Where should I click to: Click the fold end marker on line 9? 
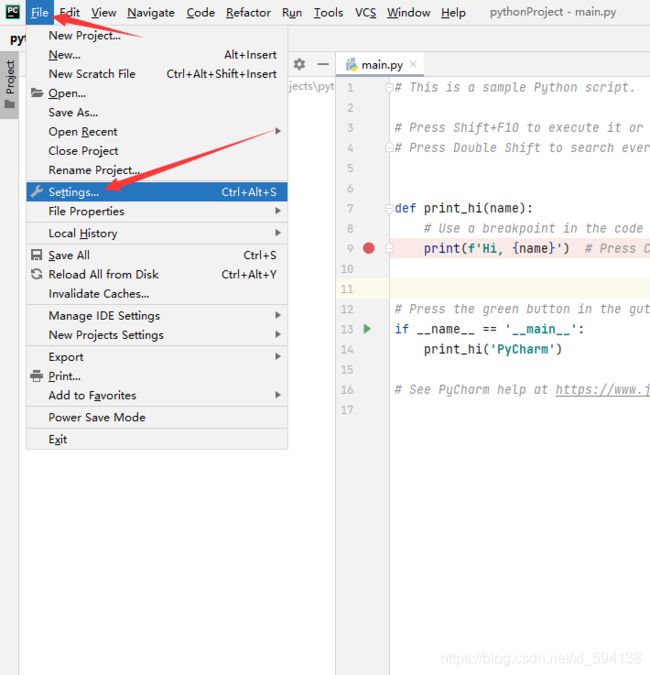point(389,248)
